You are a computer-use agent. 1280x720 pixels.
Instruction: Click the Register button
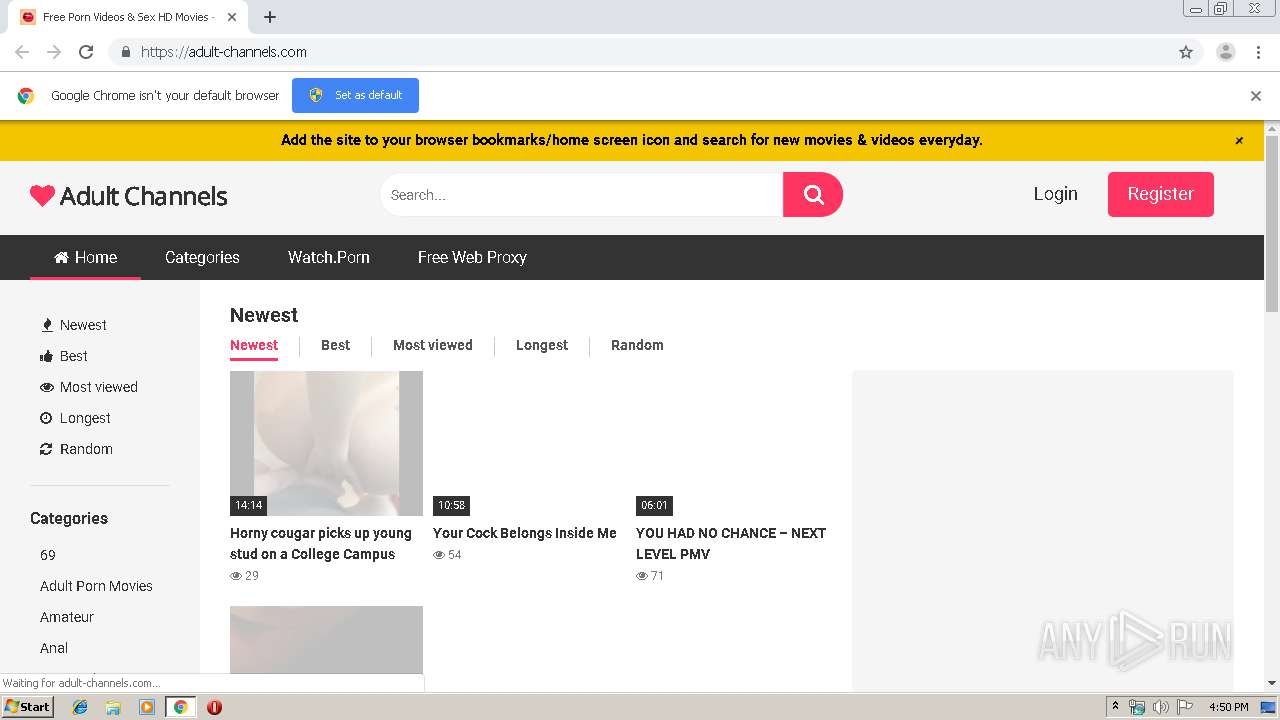coord(1160,194)
